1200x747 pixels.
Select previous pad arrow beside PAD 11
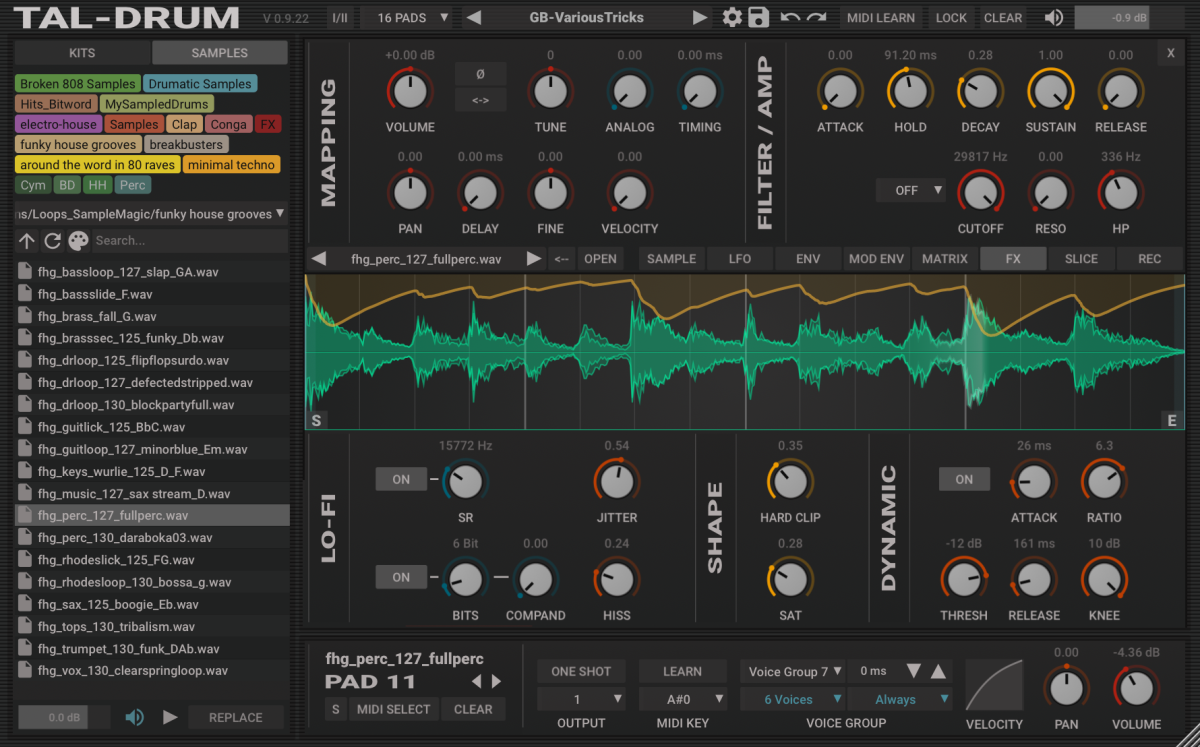click(476, 681)
